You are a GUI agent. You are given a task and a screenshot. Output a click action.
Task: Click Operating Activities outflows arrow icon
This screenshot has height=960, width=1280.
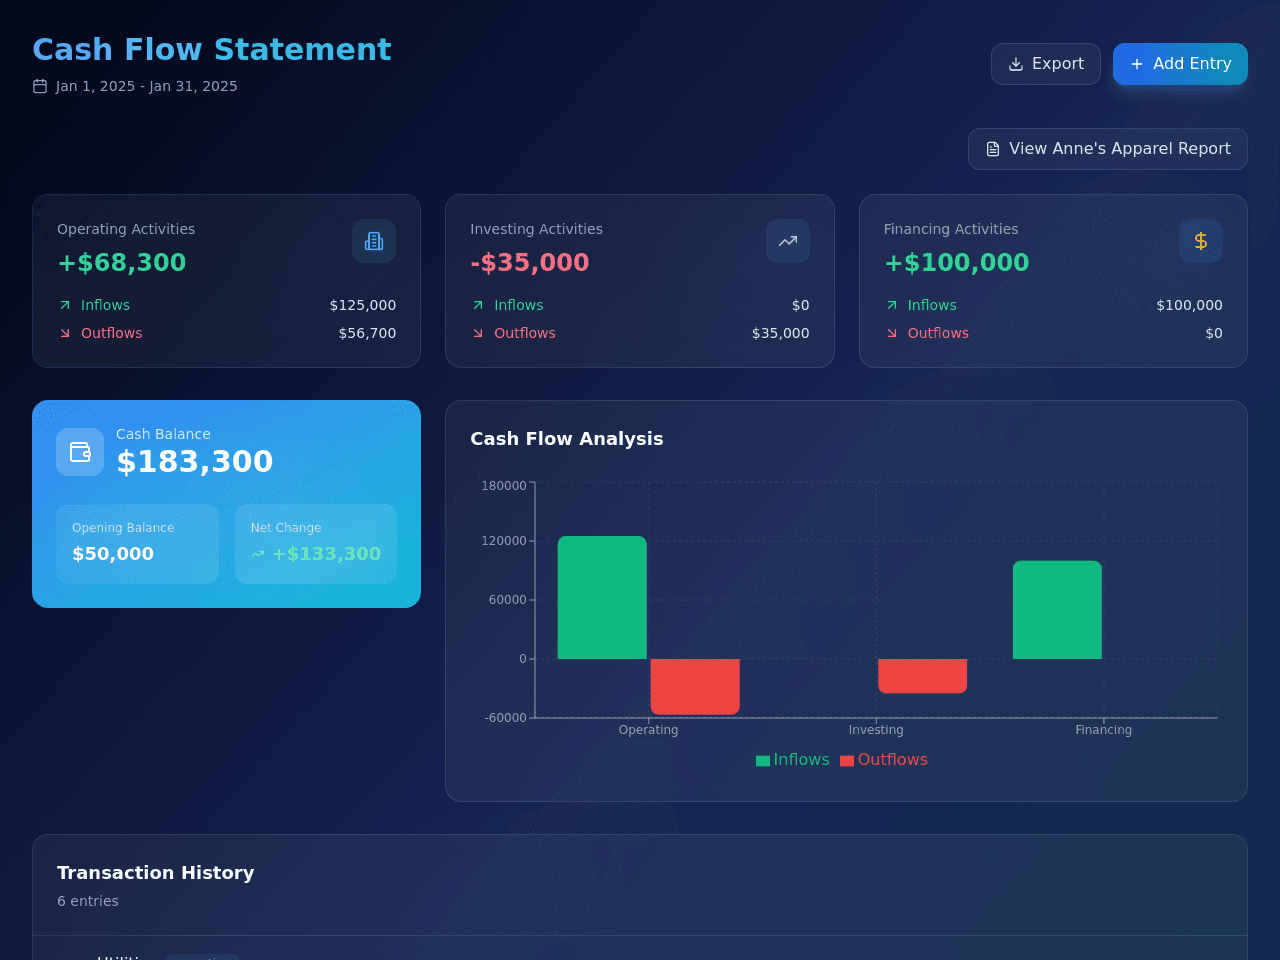(65, 333)
